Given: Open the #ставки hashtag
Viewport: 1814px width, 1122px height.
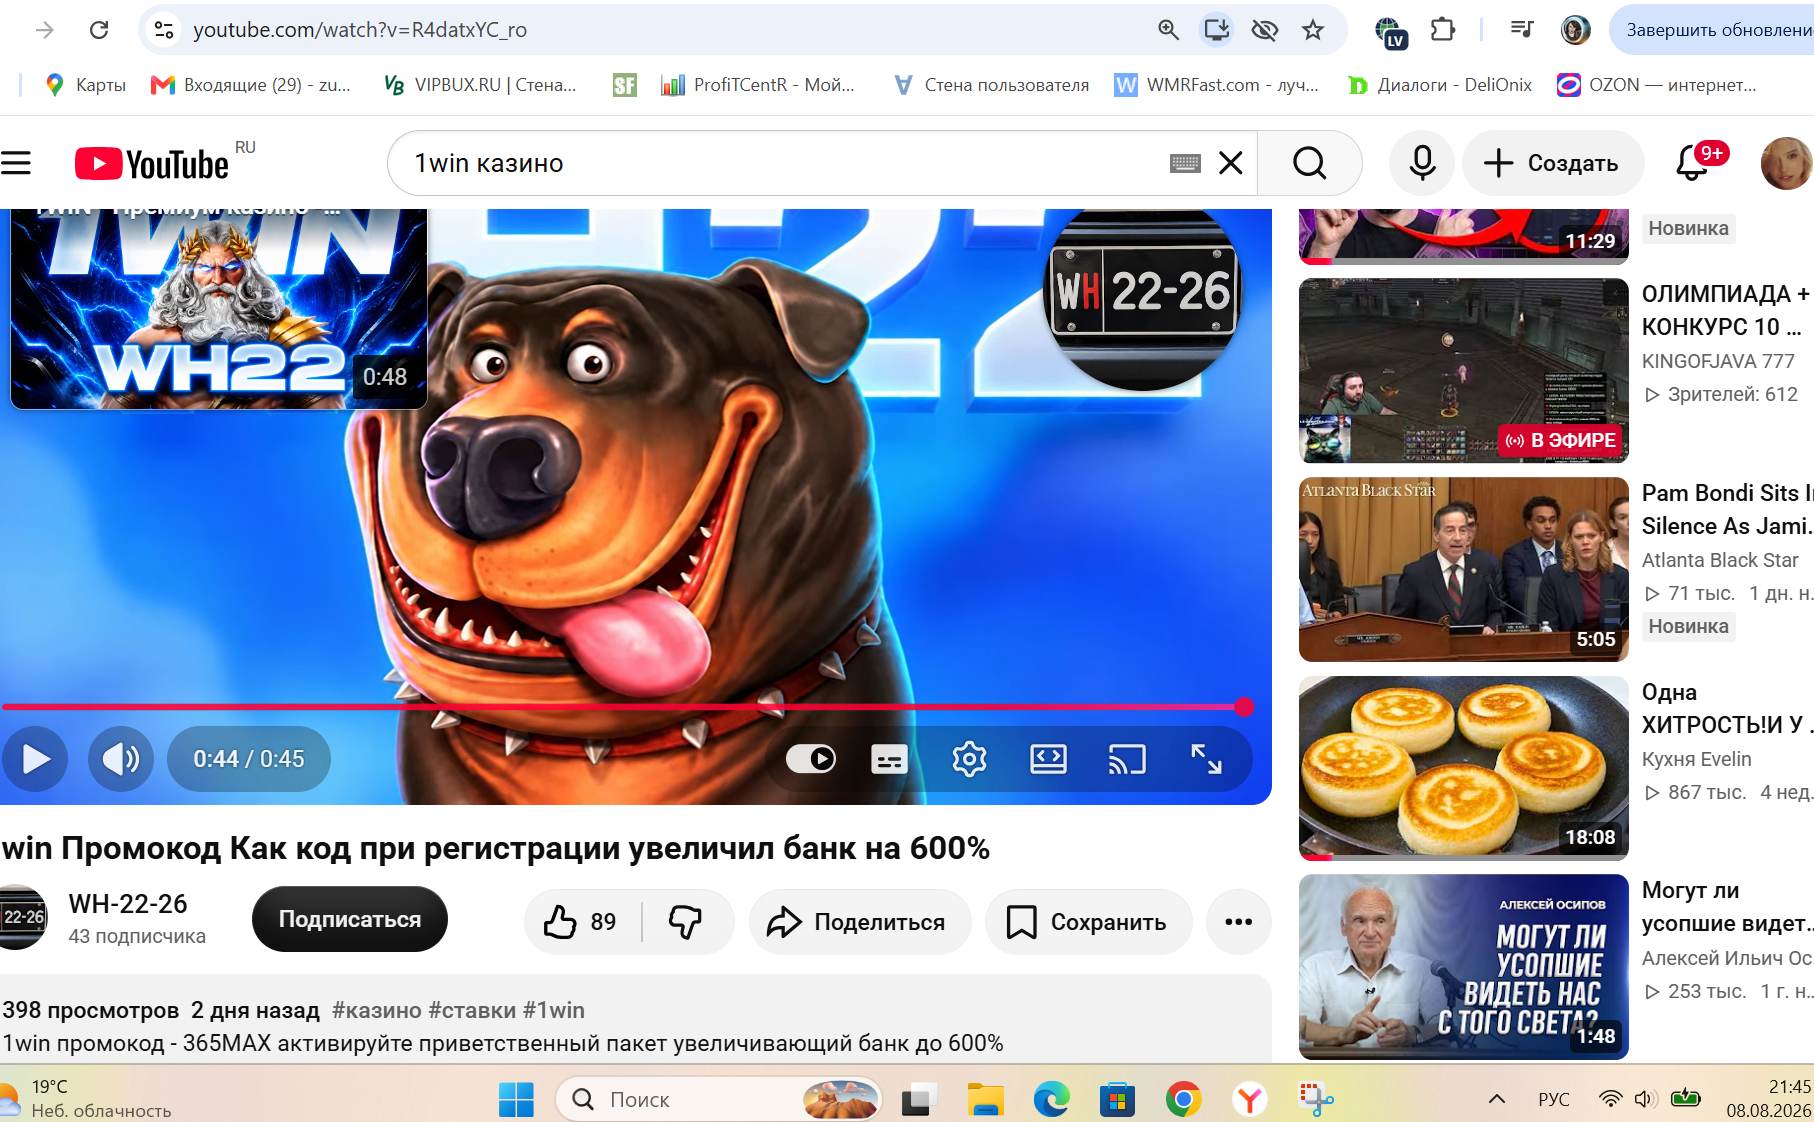Looking at the screenshot, I should 472,1010.
